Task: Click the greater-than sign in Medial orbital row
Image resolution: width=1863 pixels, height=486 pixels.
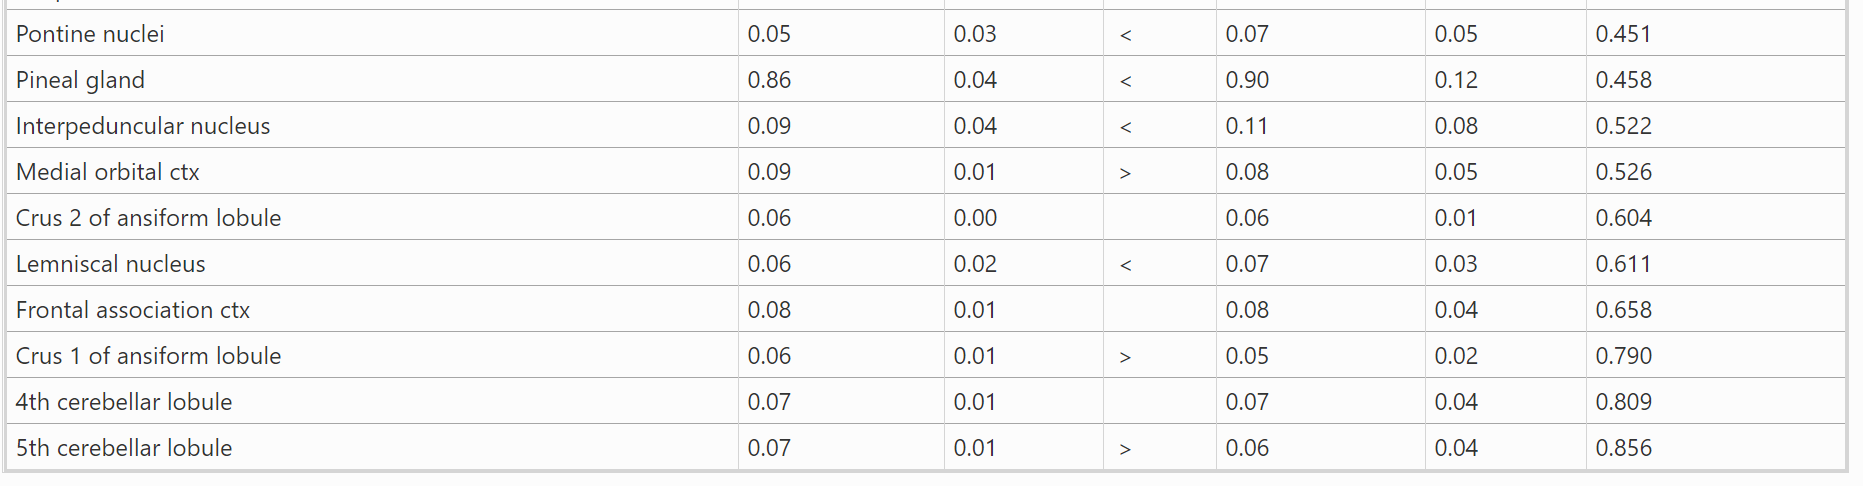Action: [x=1125, y=173]
